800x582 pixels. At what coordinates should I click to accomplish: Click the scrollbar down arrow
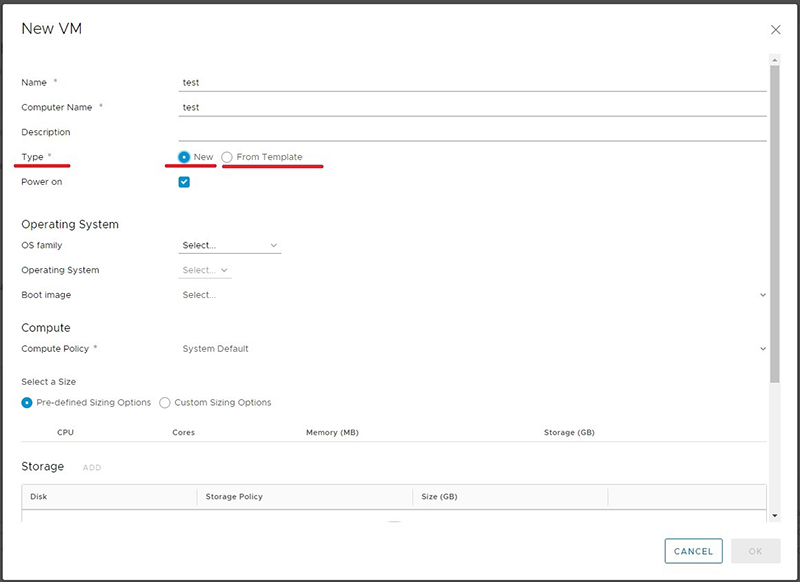774,516
